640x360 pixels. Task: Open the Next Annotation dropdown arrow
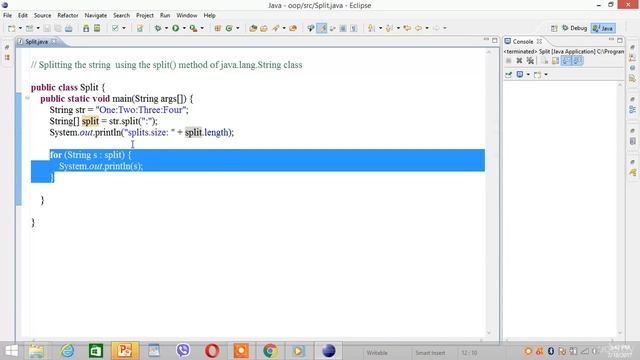point(380,28)
